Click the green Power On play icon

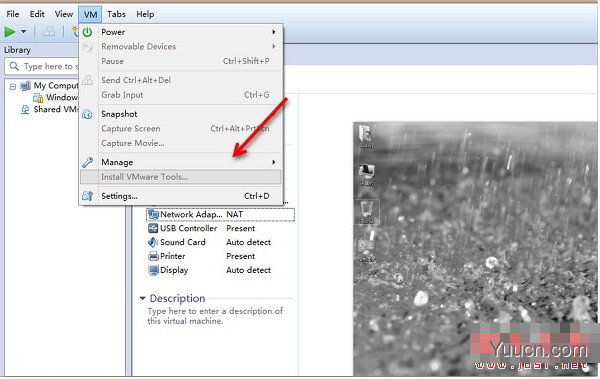10,32
